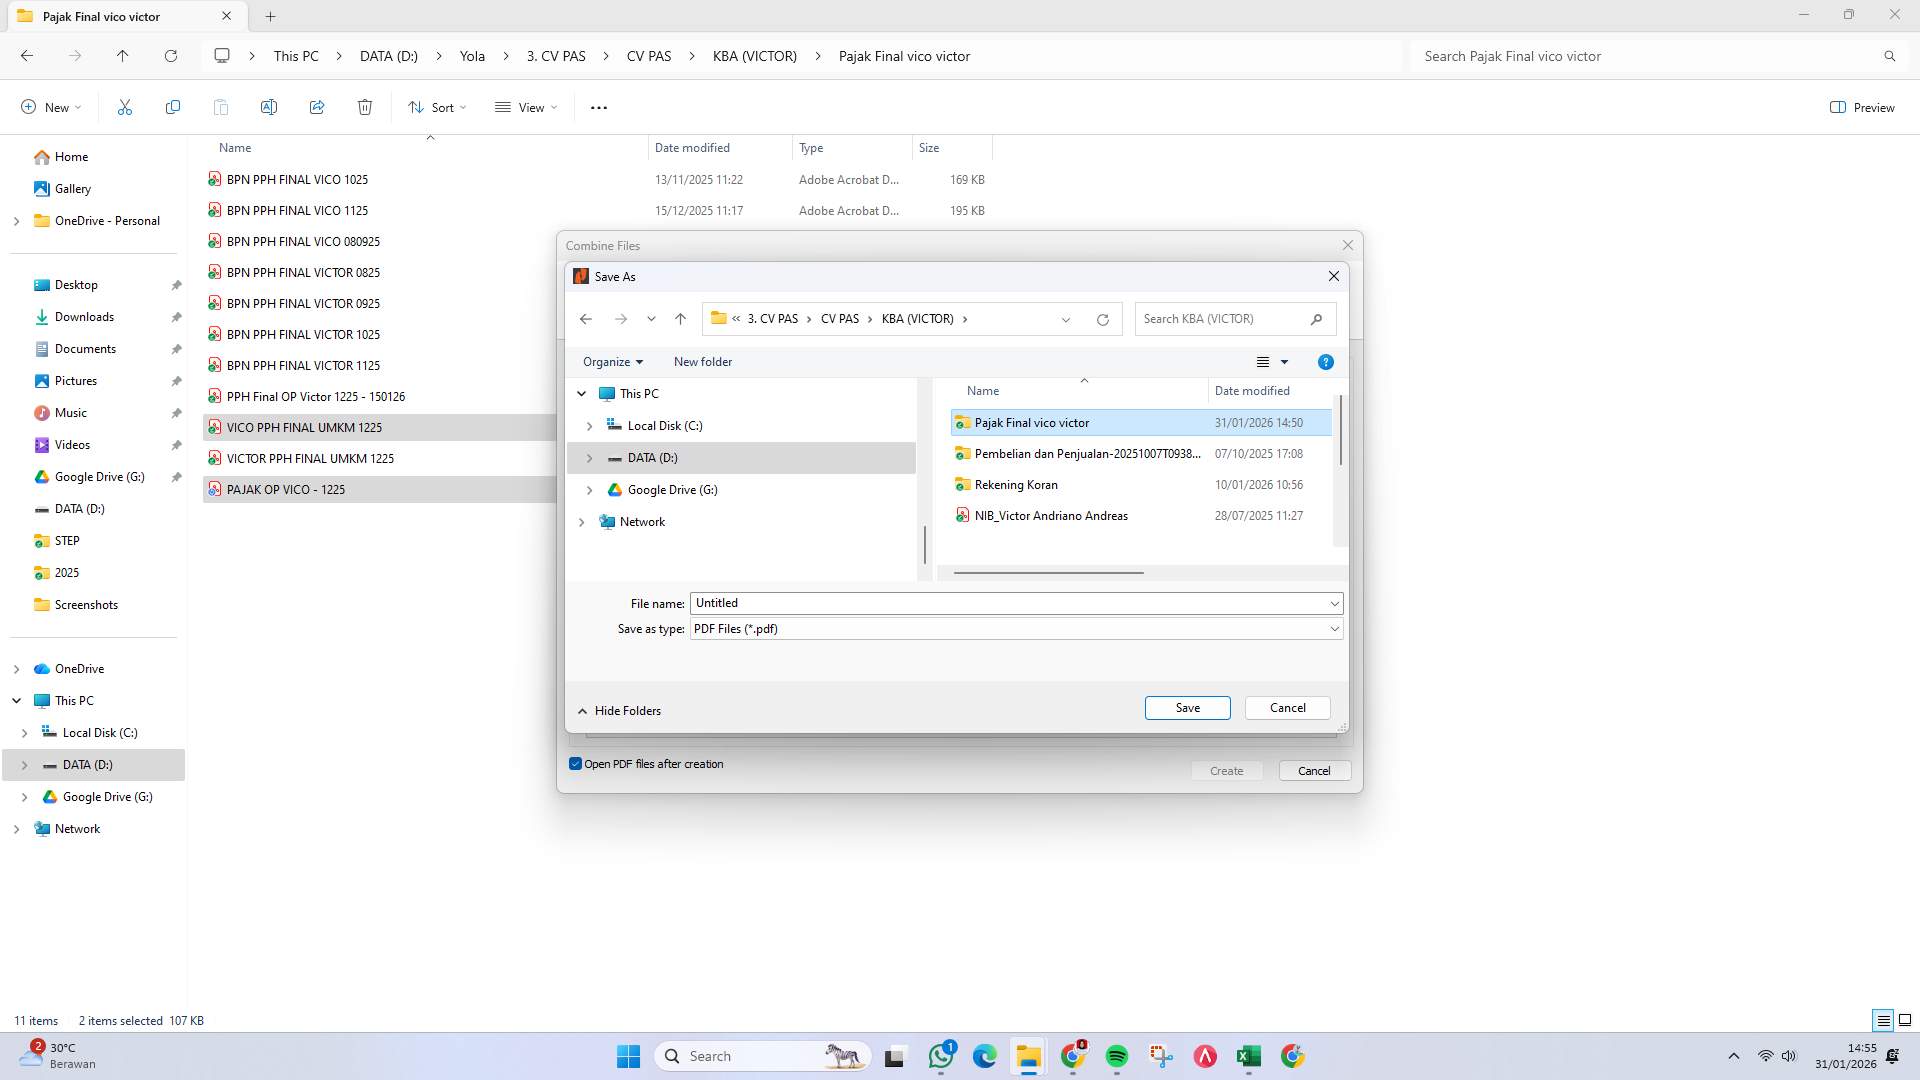
Task: Click the File name input field
Action: tap(1008, 603)
